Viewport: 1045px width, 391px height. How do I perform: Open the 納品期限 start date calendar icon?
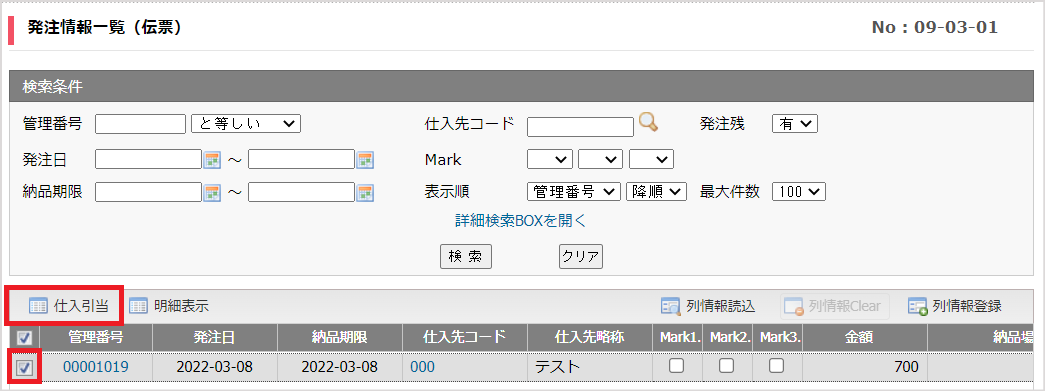[212, 193]
